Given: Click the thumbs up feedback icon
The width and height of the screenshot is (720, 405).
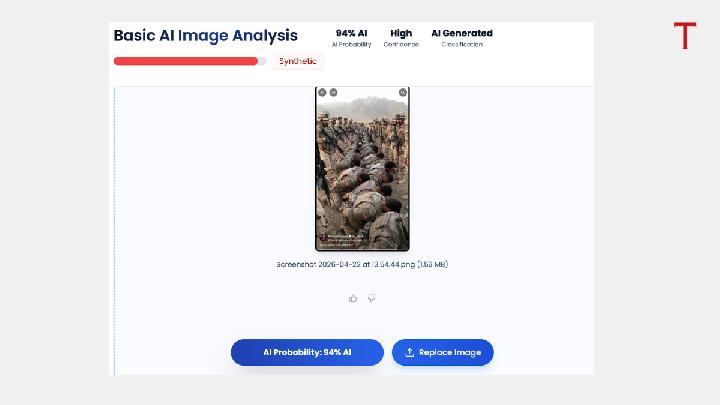Looking at the screenshot, I should (x=353, y=298).
